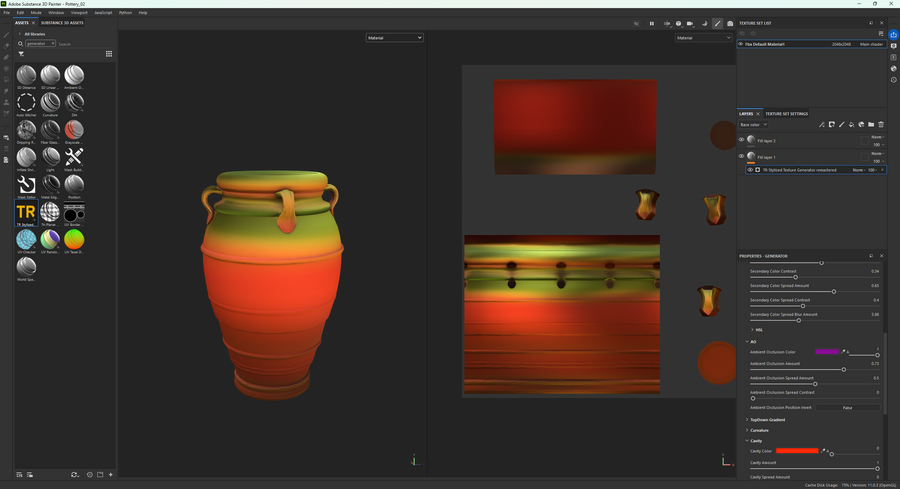The width and height of the screenshot is (900, 489).
Task: Switch to the Texture Set Settings tab
Action: pyautogui.click(x=787, y=114)
